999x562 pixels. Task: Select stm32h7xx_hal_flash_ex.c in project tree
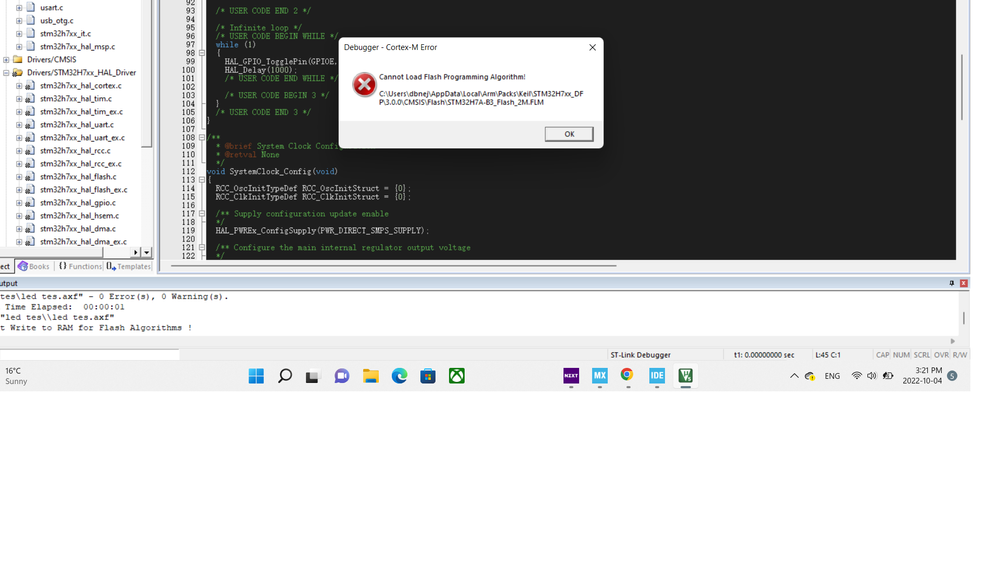click(x=83, y=190)
